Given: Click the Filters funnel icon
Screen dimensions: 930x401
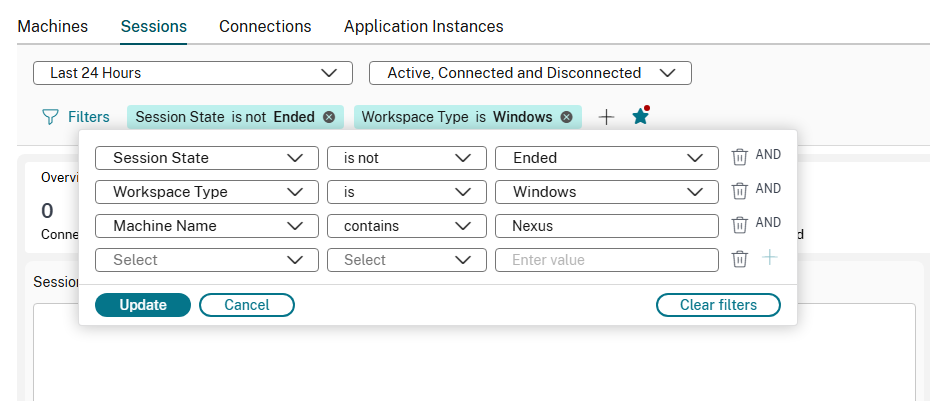Looking at the screenshot, I should tap(50, 117).
